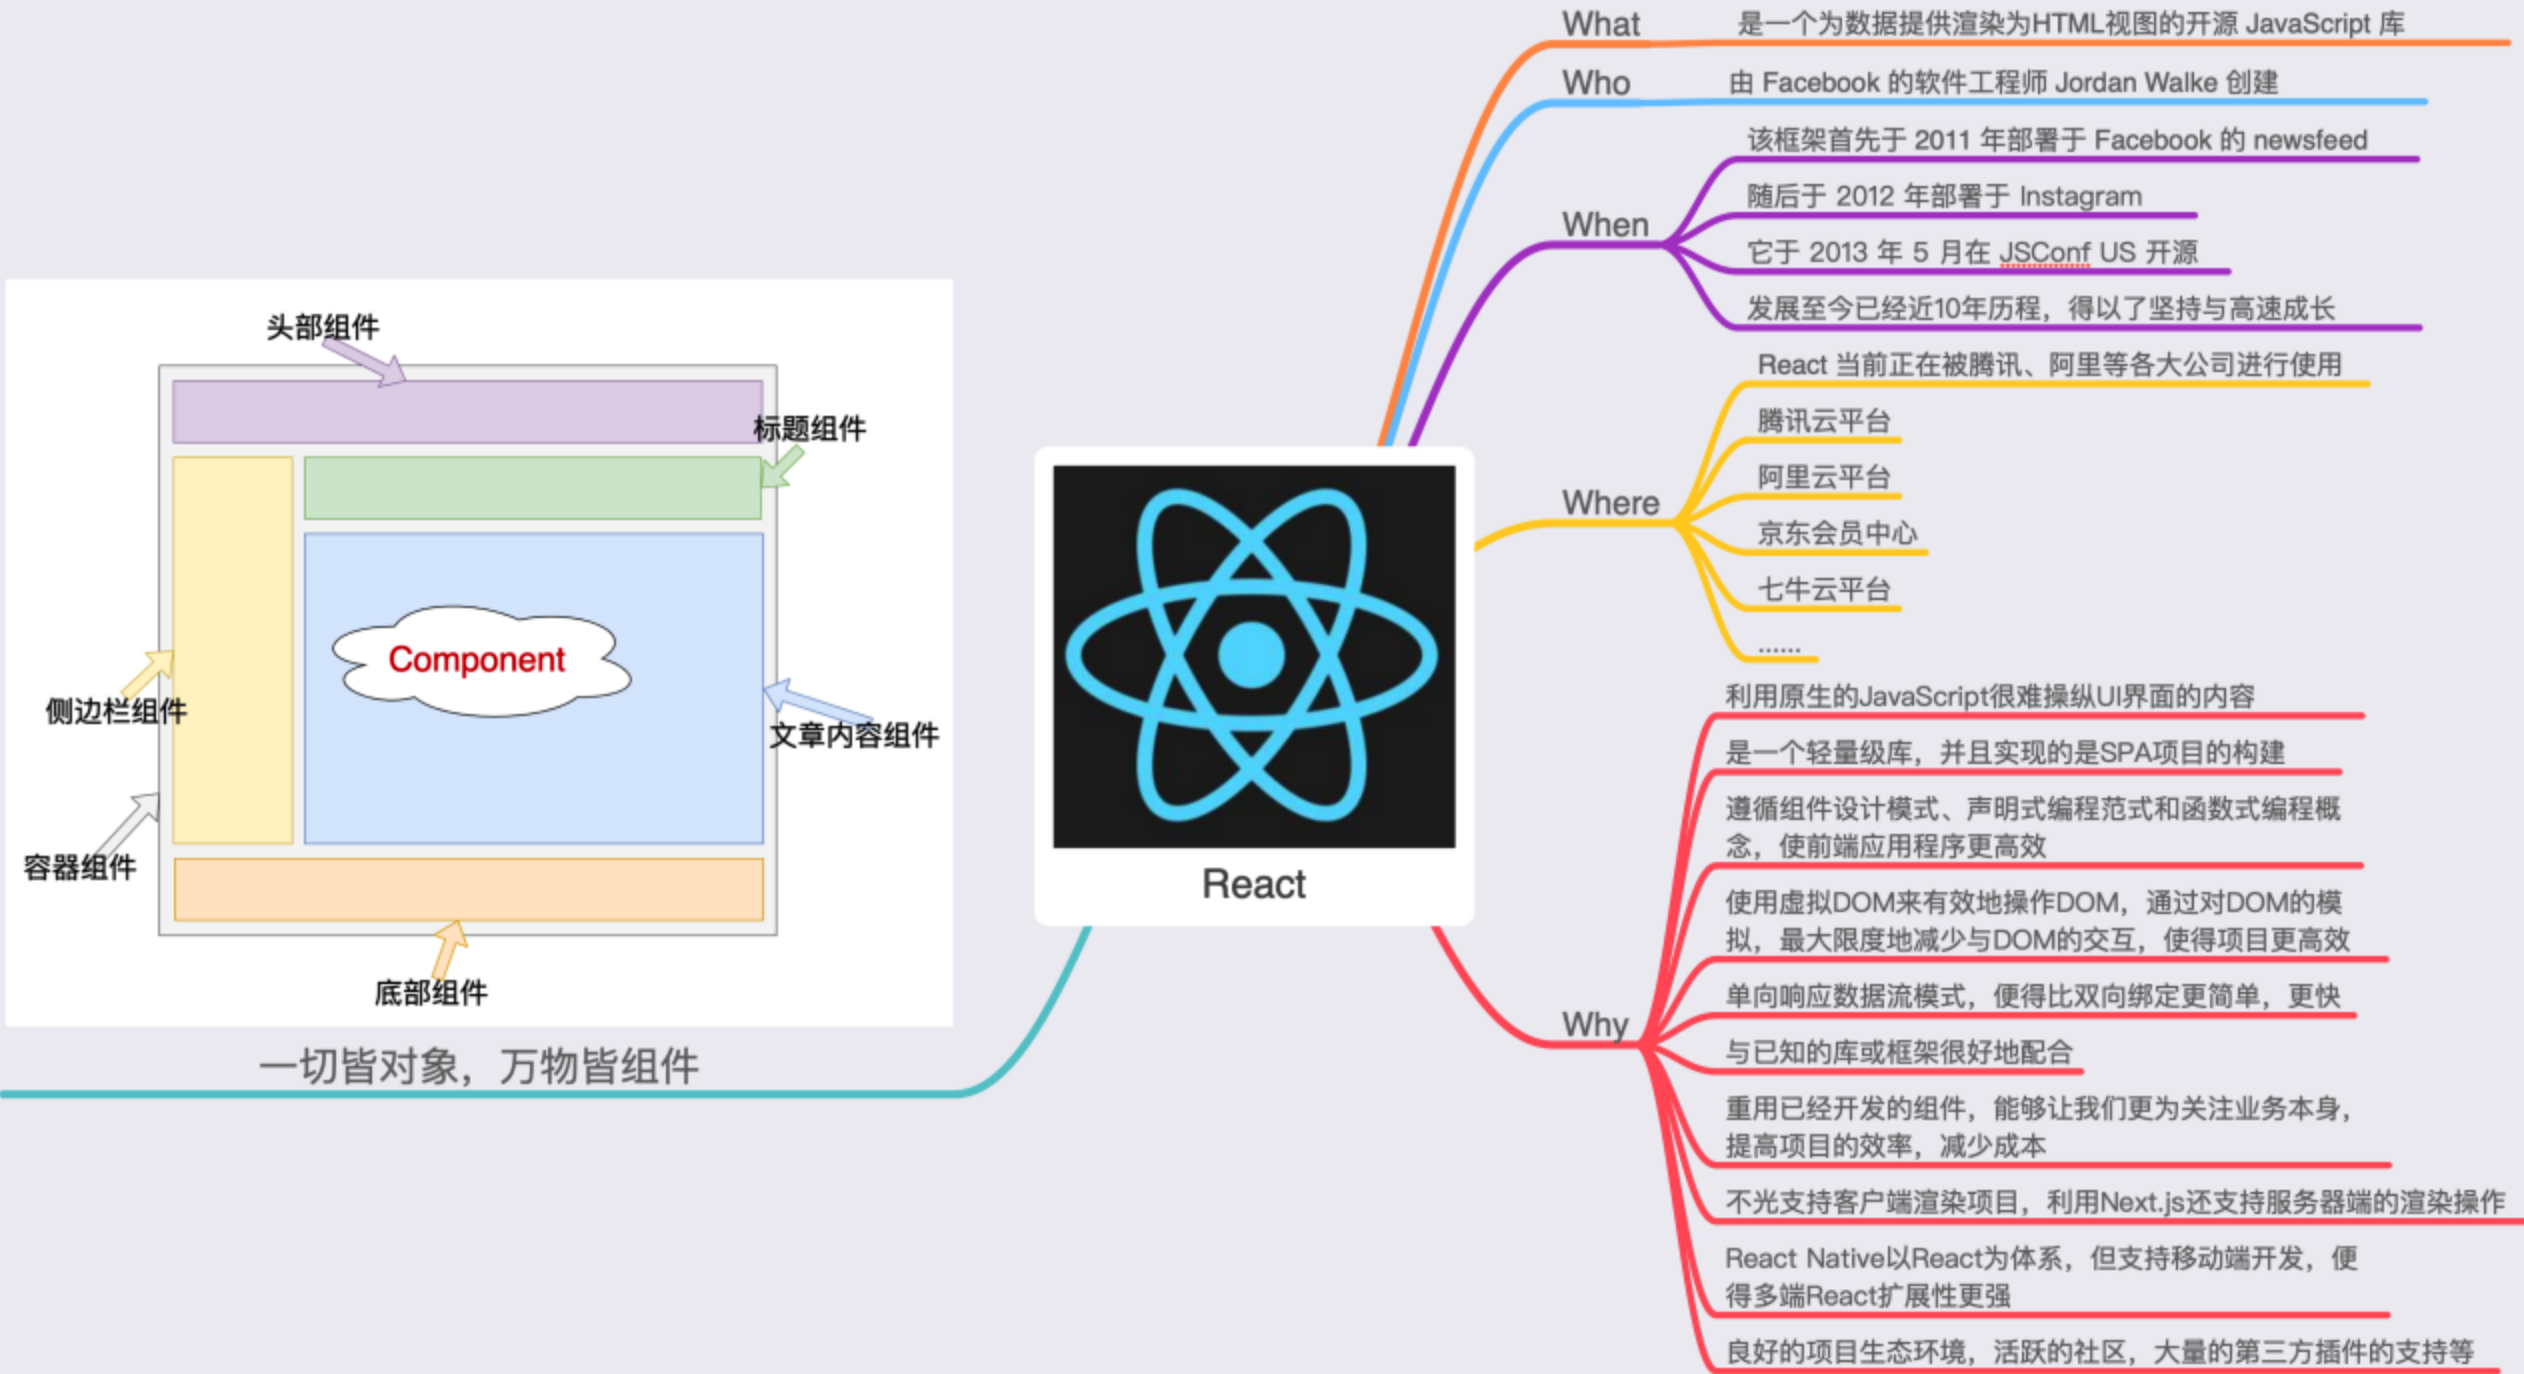The image size is (2524, 1374).
Task: Select the React central topic label
Action: (1253, 884)
